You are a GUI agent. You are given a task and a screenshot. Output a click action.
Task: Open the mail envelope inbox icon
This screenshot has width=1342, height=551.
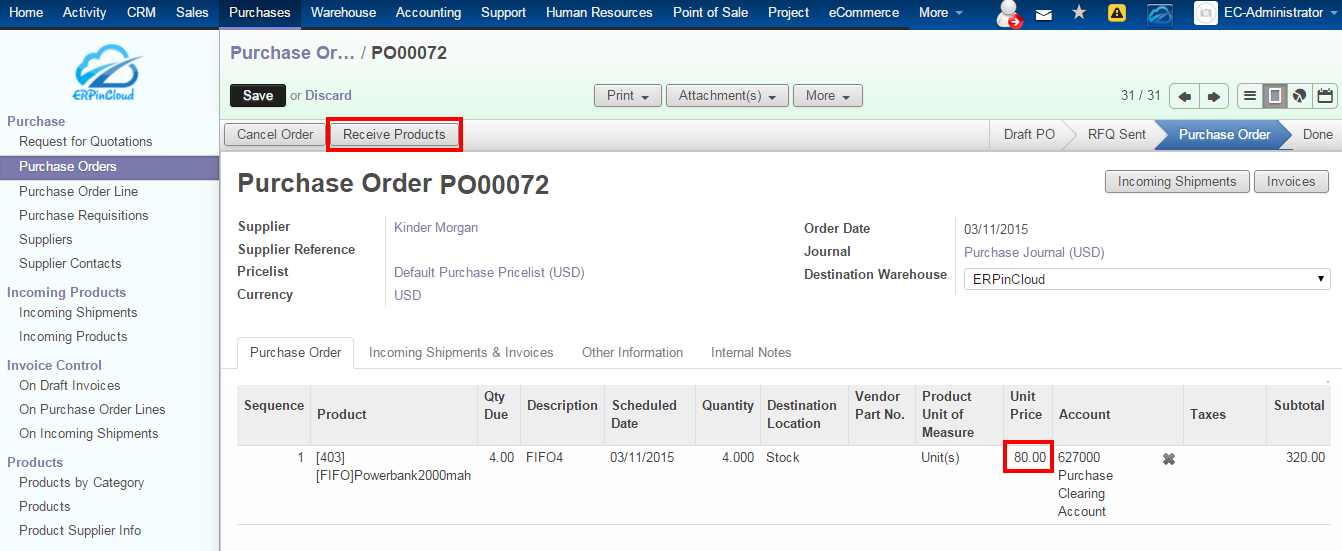pyautogui.click(x=1044, y=14)
